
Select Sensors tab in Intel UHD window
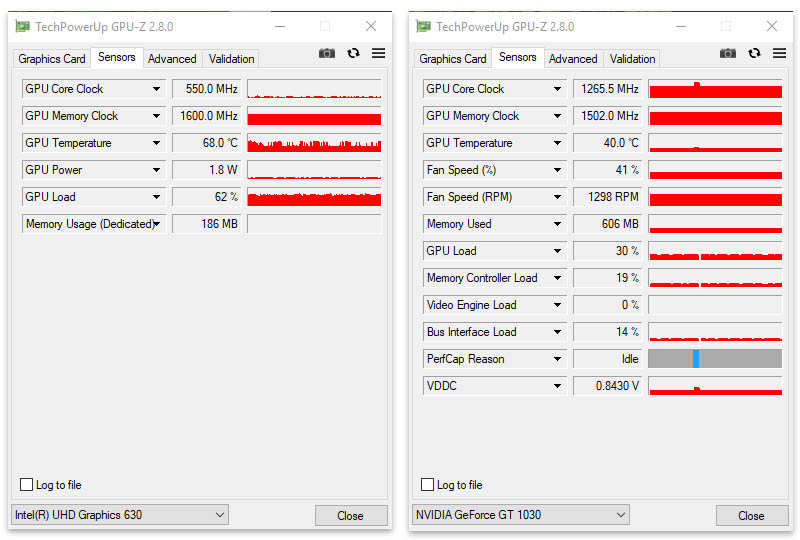(117, 57)
